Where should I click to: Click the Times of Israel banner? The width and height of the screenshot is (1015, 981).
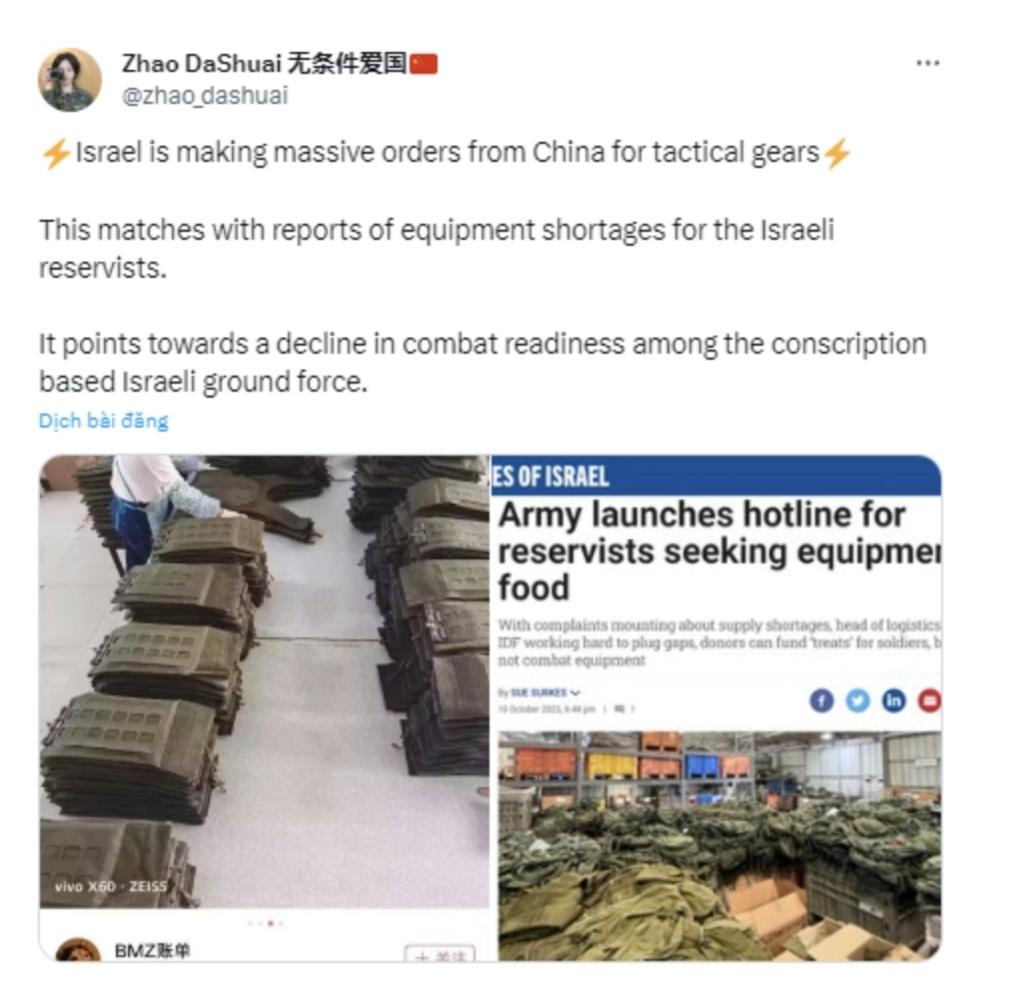716,476
